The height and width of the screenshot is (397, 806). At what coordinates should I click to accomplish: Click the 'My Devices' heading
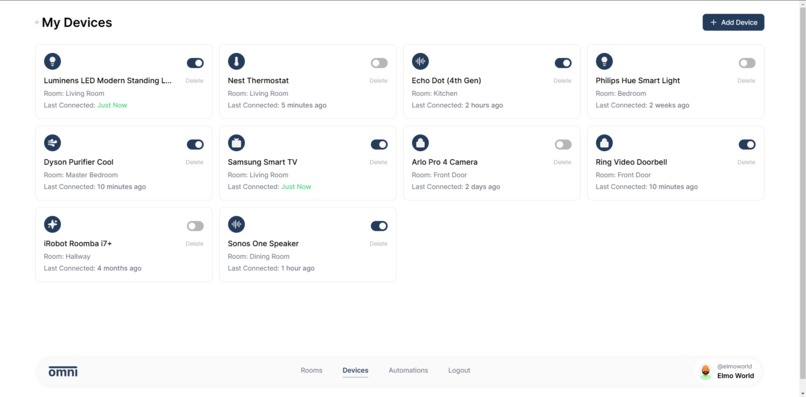[77, 23]
